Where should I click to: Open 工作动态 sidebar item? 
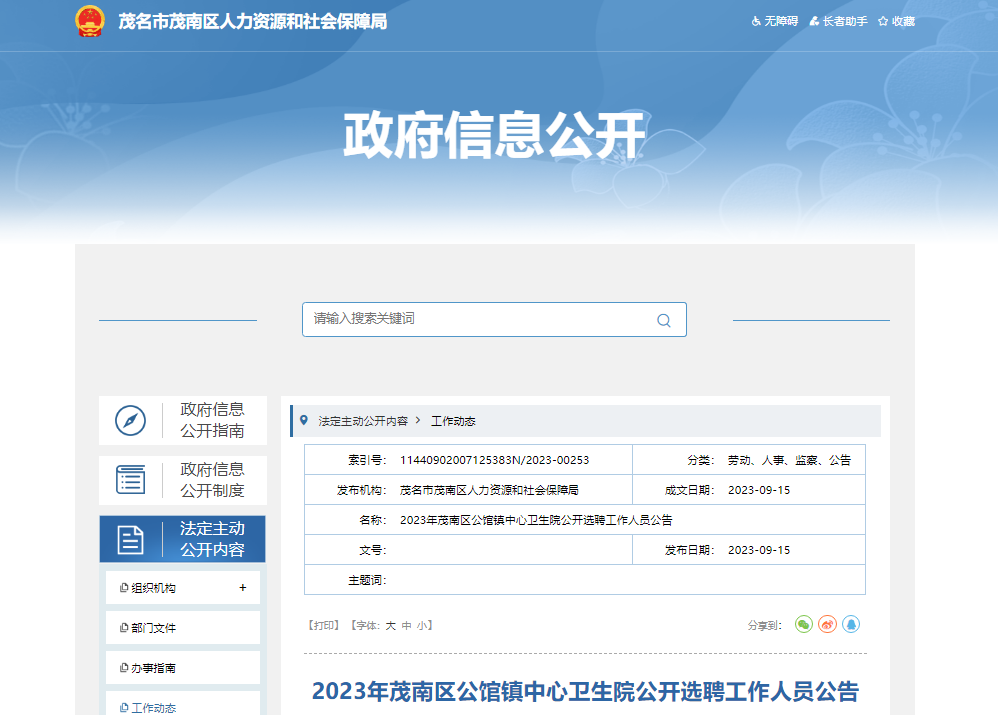[154, 707]
